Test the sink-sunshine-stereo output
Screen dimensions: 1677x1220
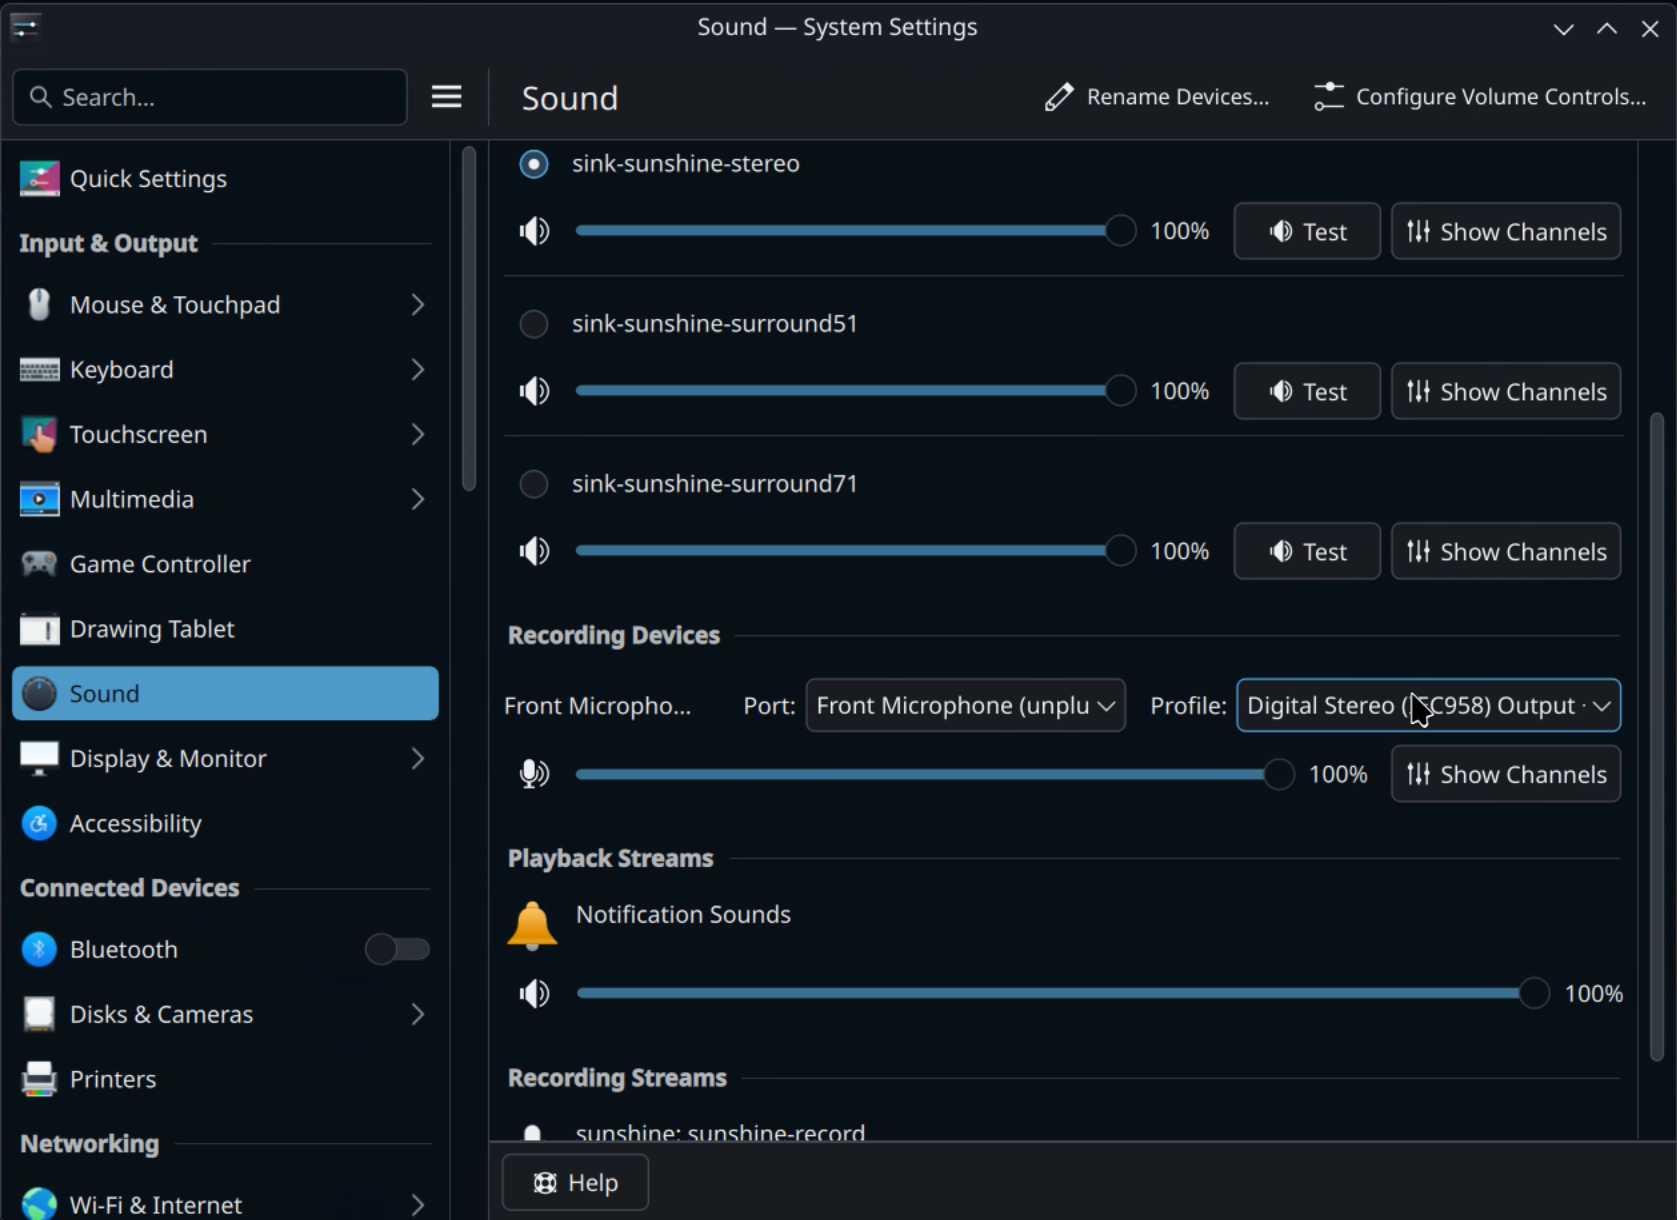pos(1307,231)
